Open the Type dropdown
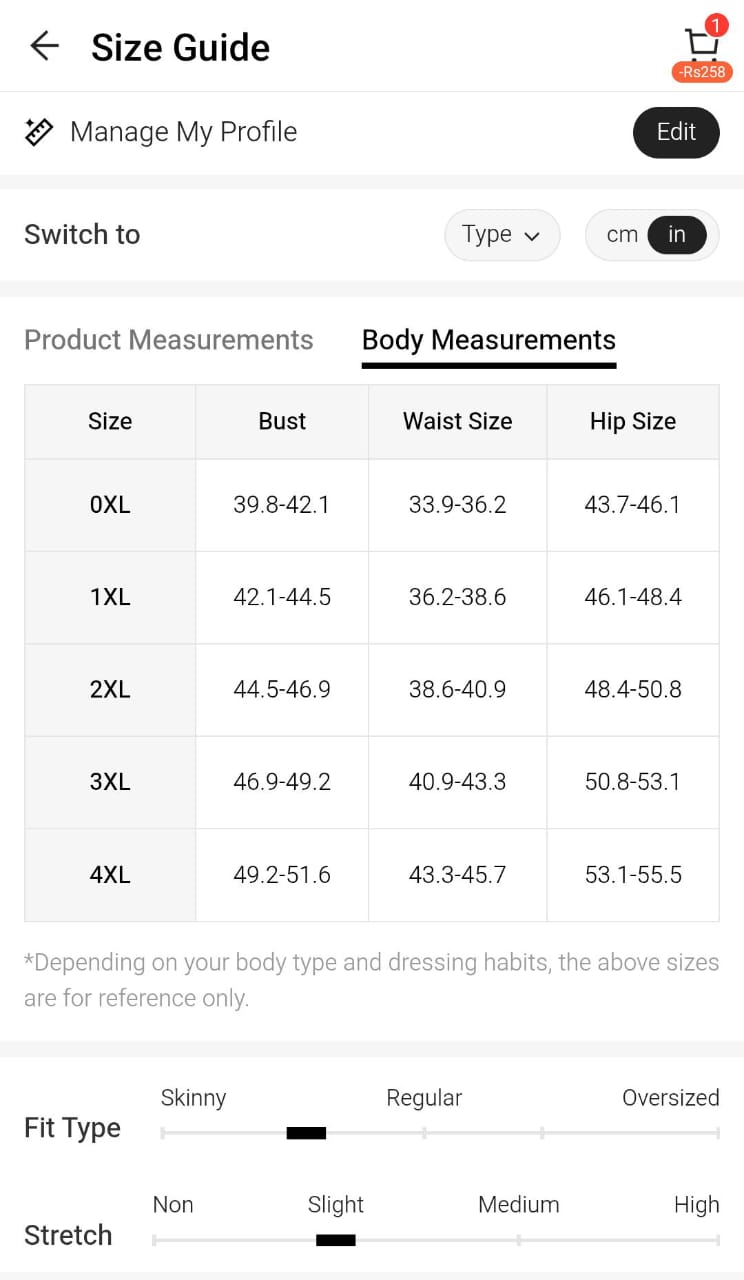The width and height of the screenshot is (744, 1280). (x=501, y=235)
